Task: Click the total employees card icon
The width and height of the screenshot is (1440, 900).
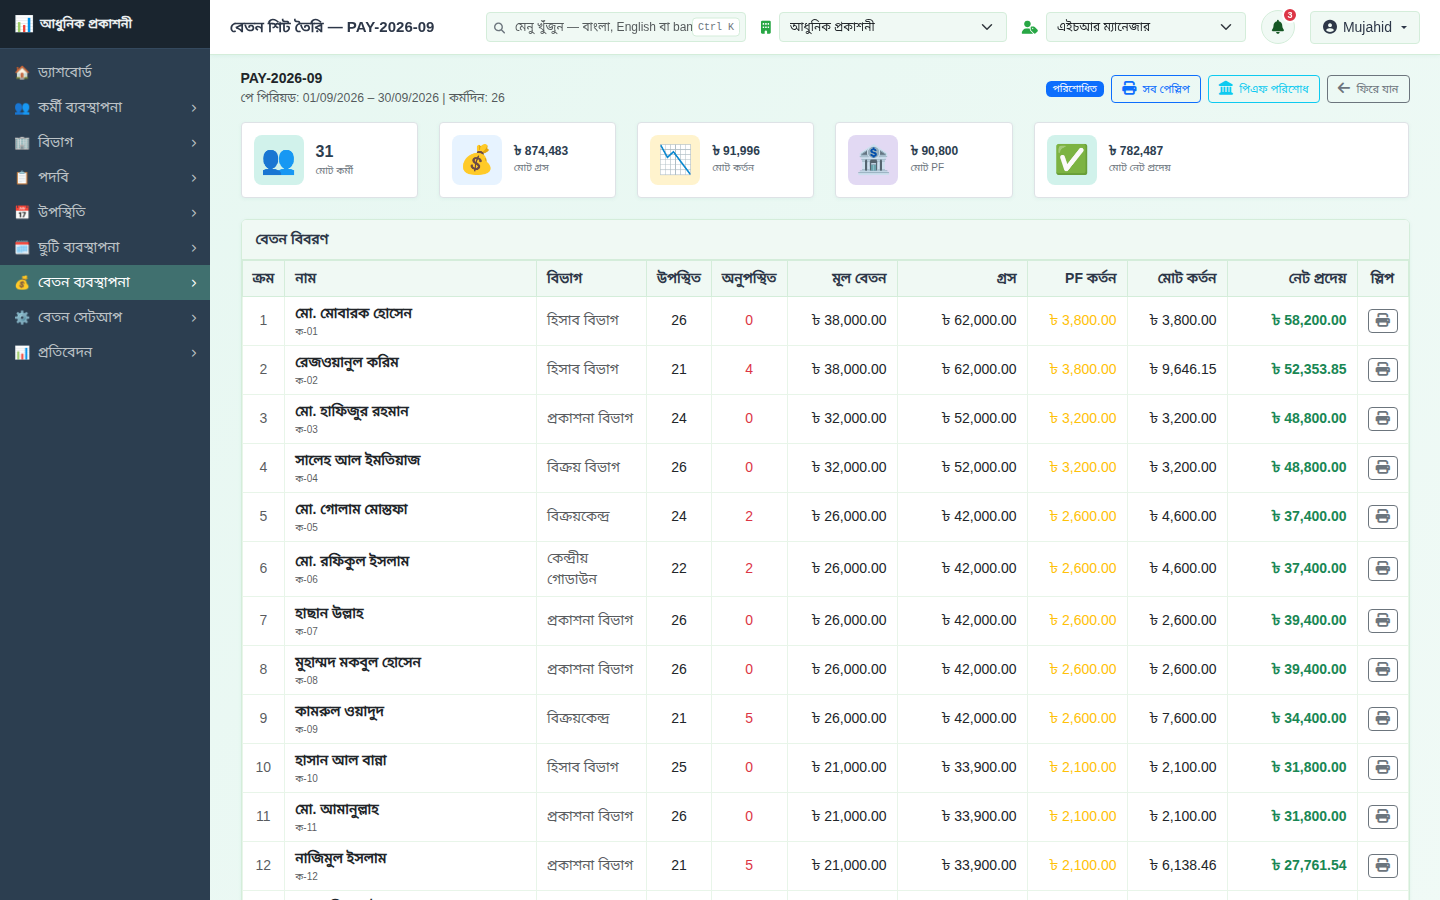Action: point(279,160)
